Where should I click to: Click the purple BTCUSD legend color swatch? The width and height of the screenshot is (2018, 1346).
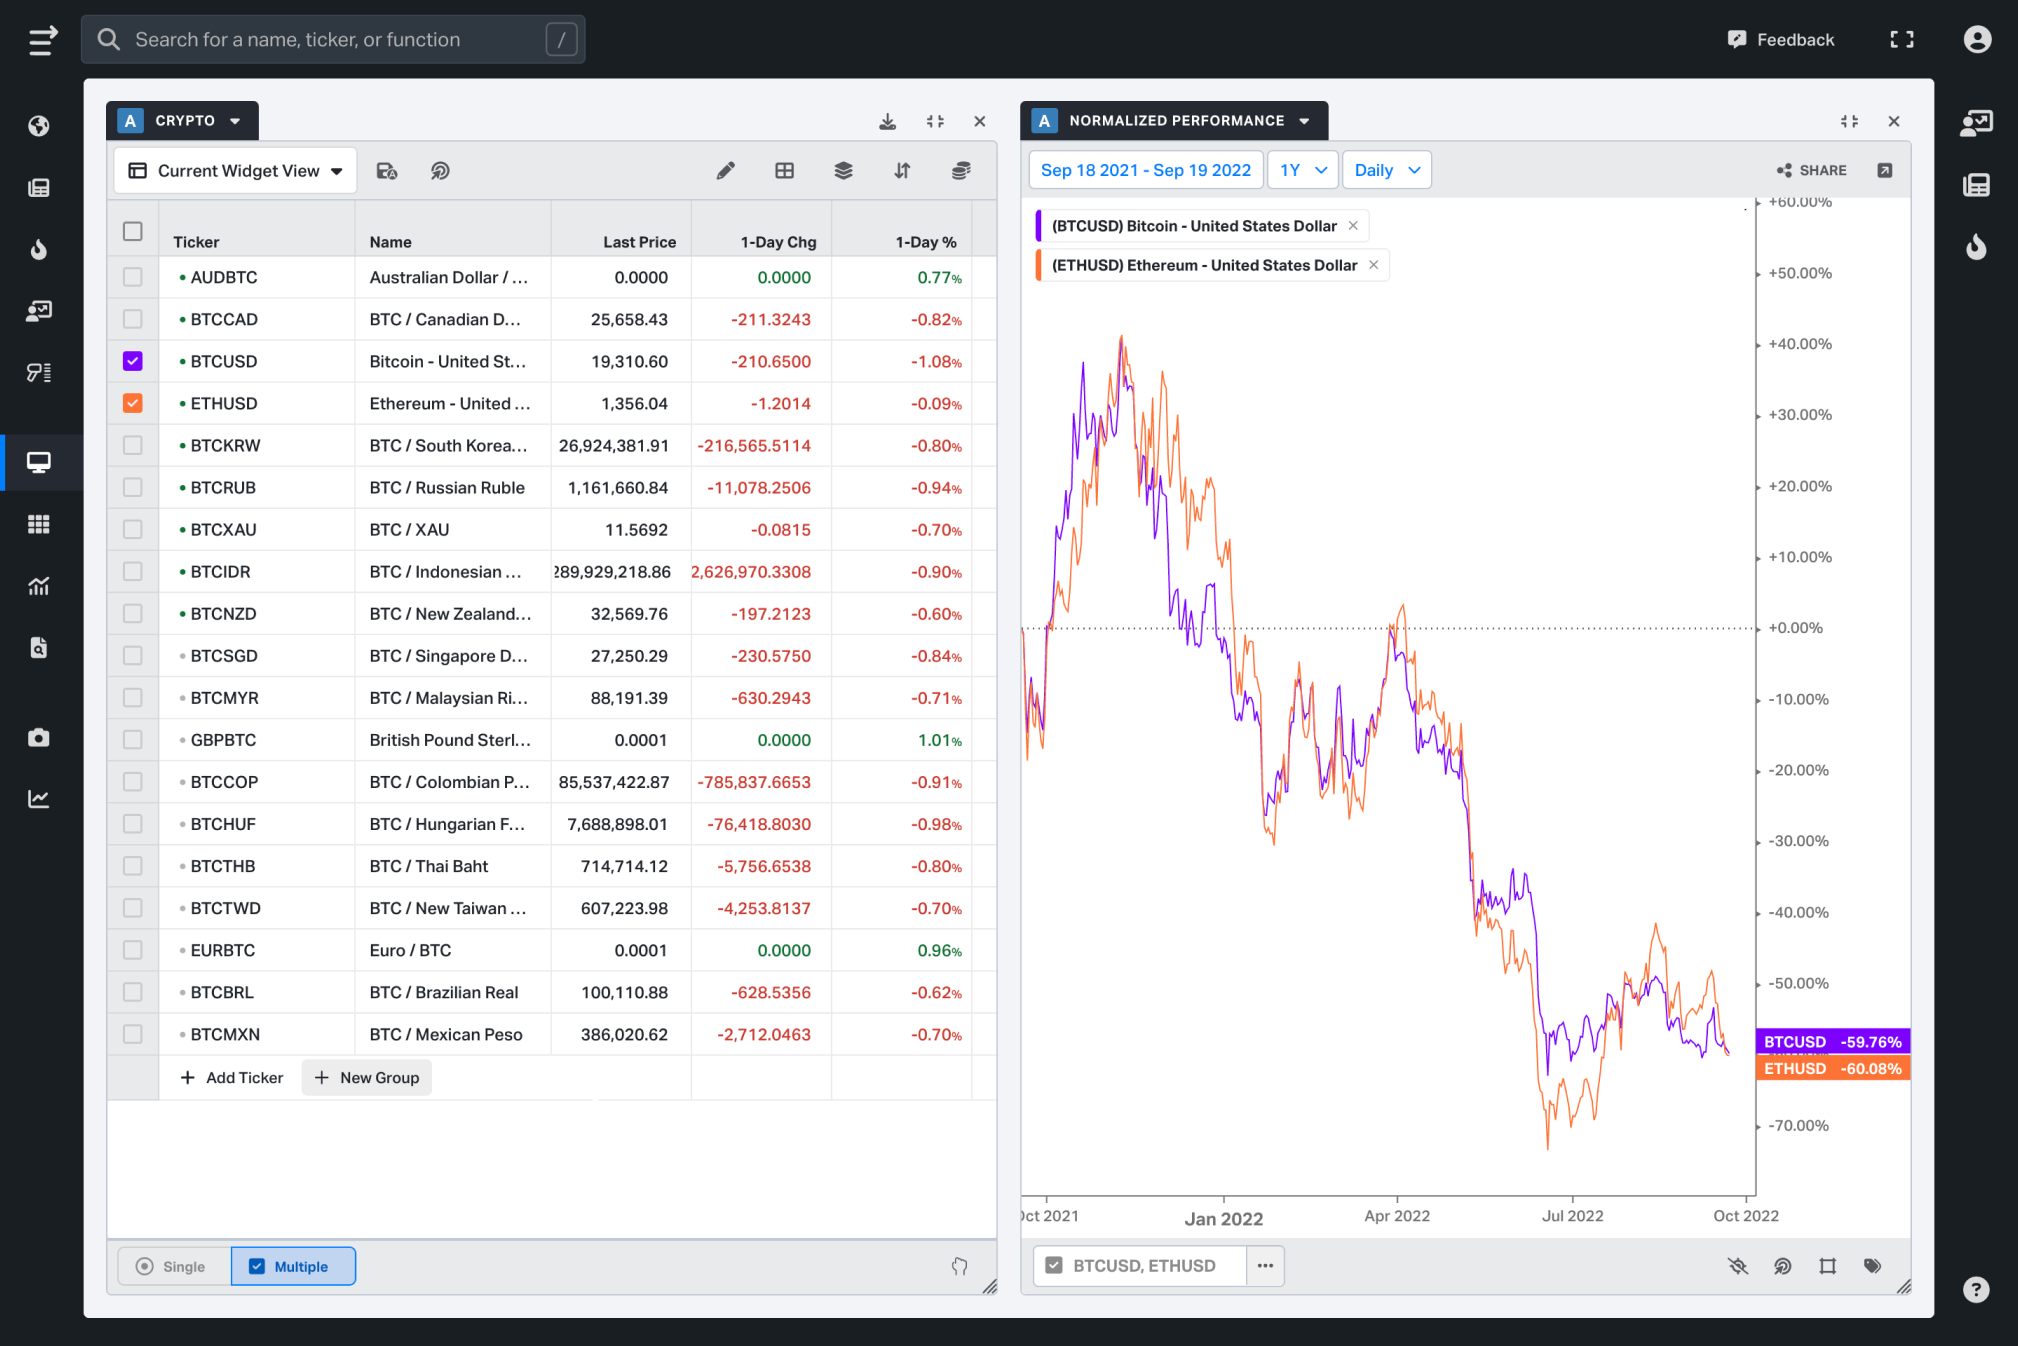(x=1039, y=226)
